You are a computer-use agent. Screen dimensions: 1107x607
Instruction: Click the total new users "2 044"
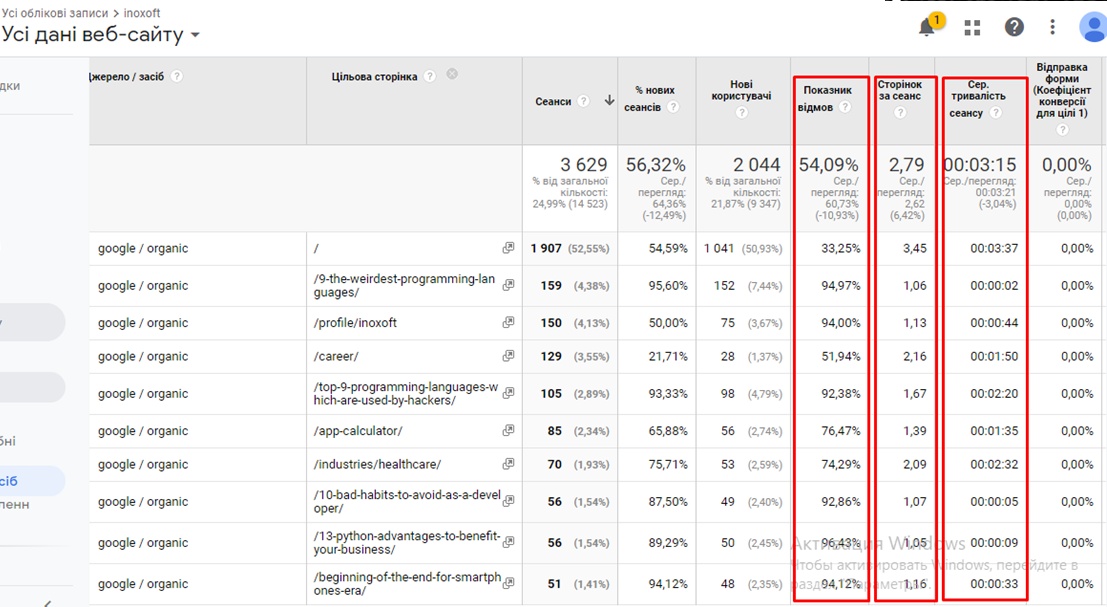(x=756, y=164)
